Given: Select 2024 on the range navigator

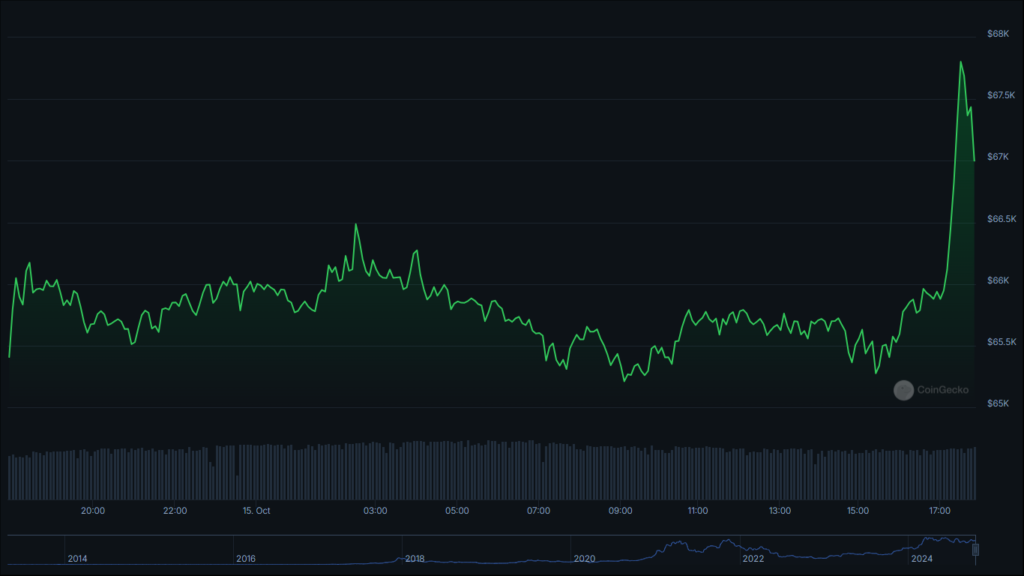Looking at the screenshot, I should pos(921,558).
